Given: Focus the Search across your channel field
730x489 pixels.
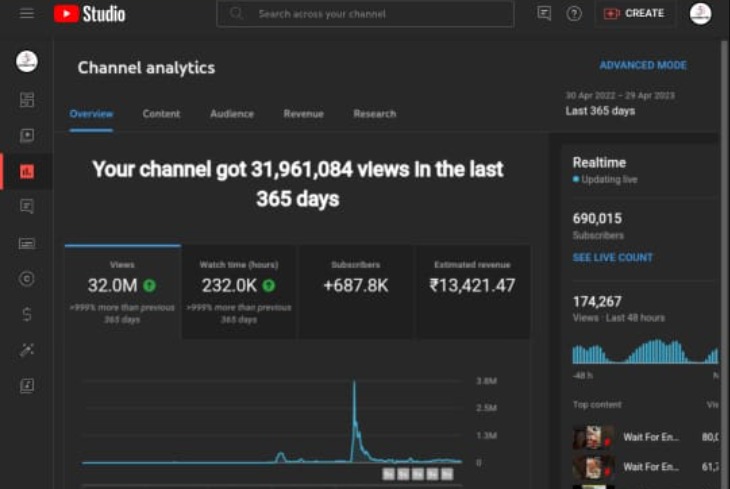Looking at the screenshot, I should 365,14.
